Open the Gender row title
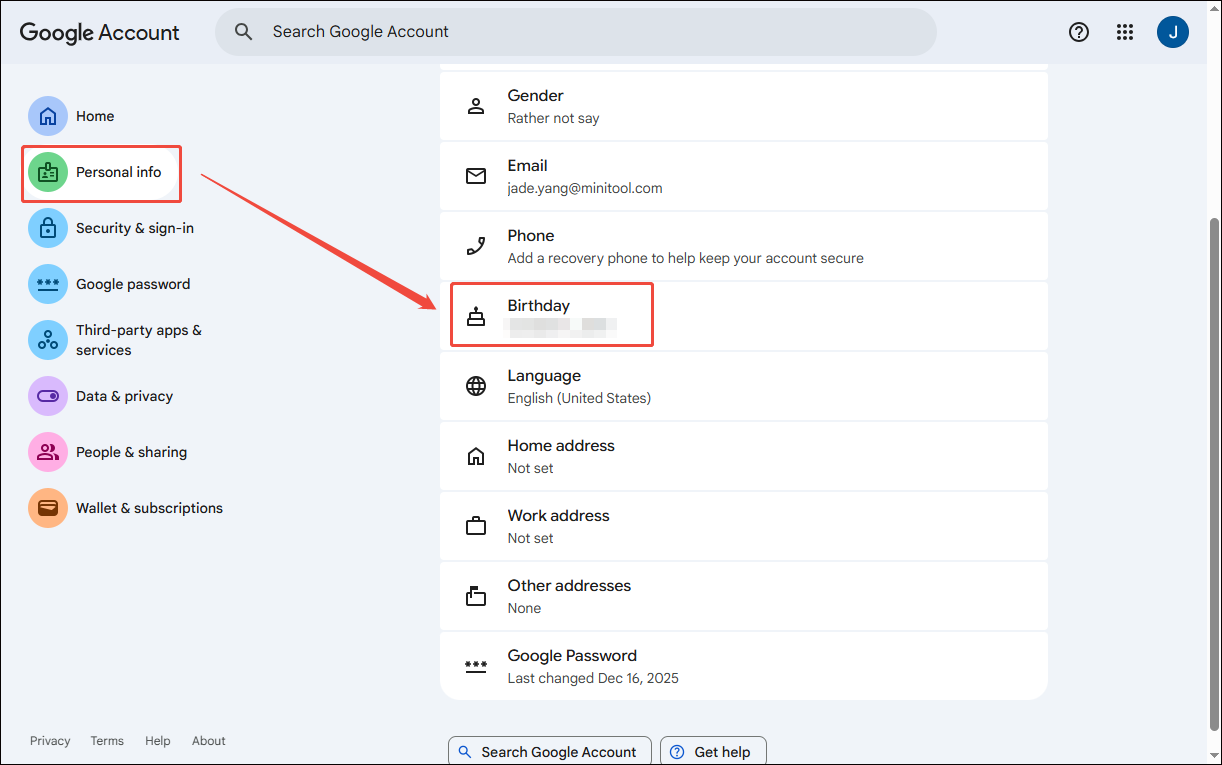 [x=535, y=96]
